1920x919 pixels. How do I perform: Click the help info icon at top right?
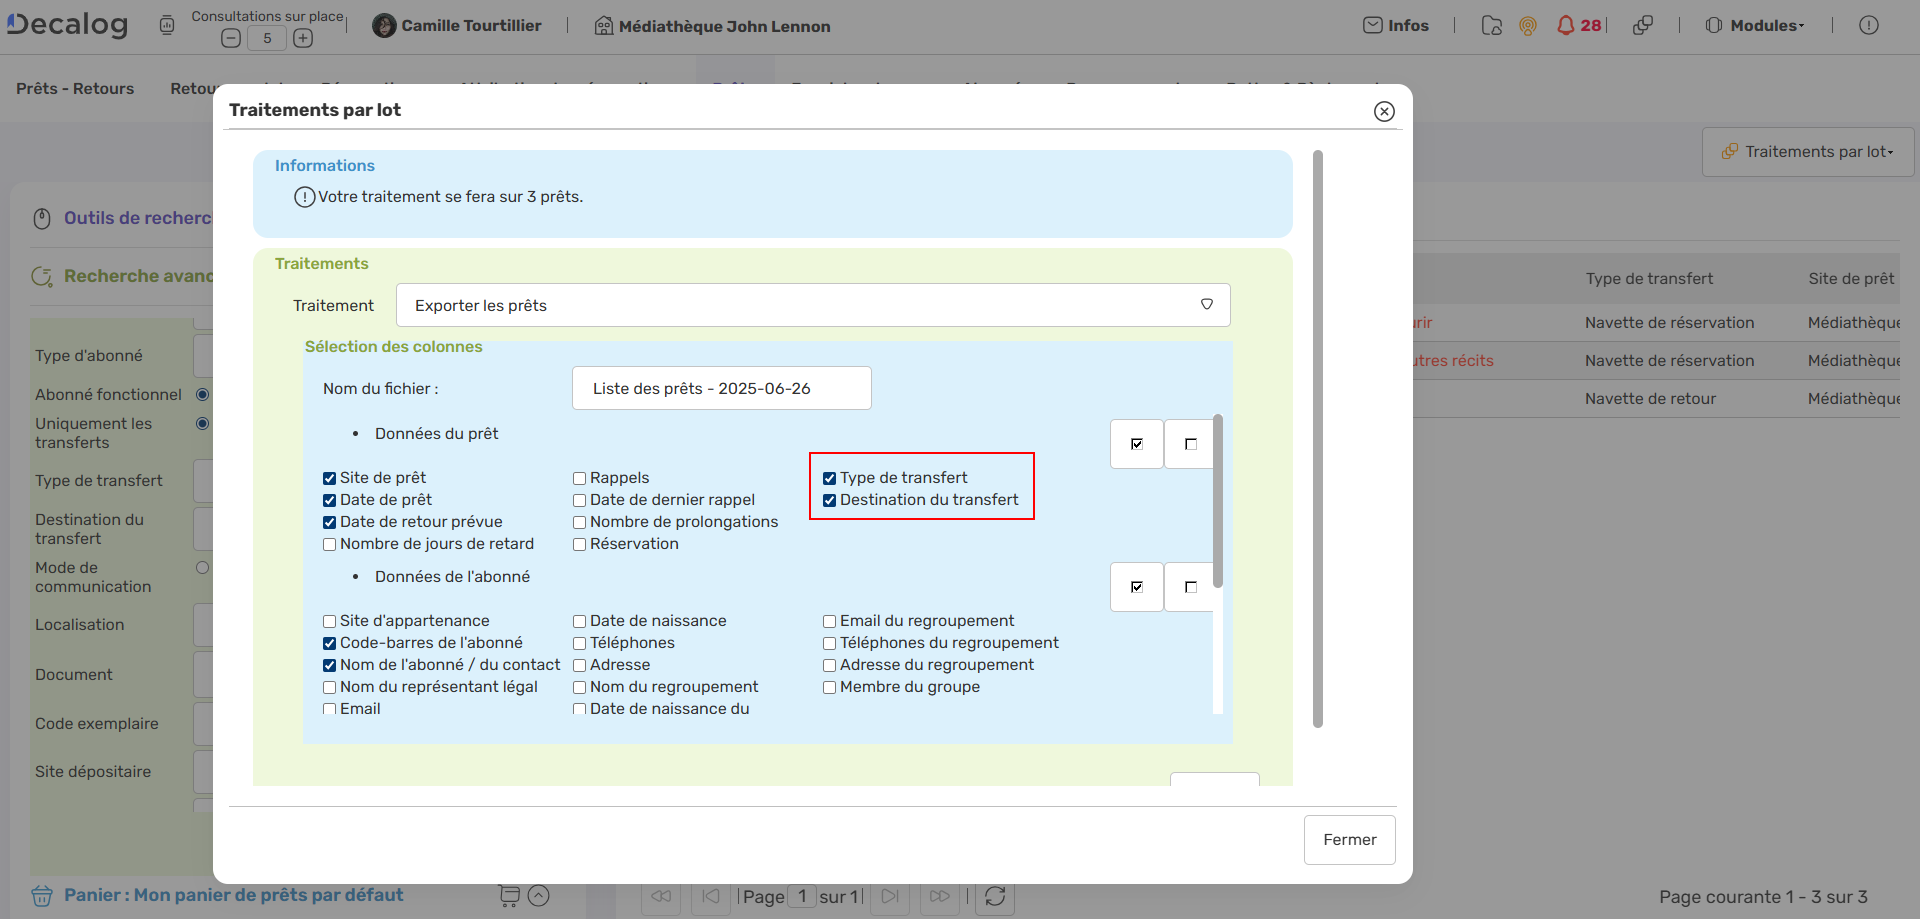coord(1868,26)
